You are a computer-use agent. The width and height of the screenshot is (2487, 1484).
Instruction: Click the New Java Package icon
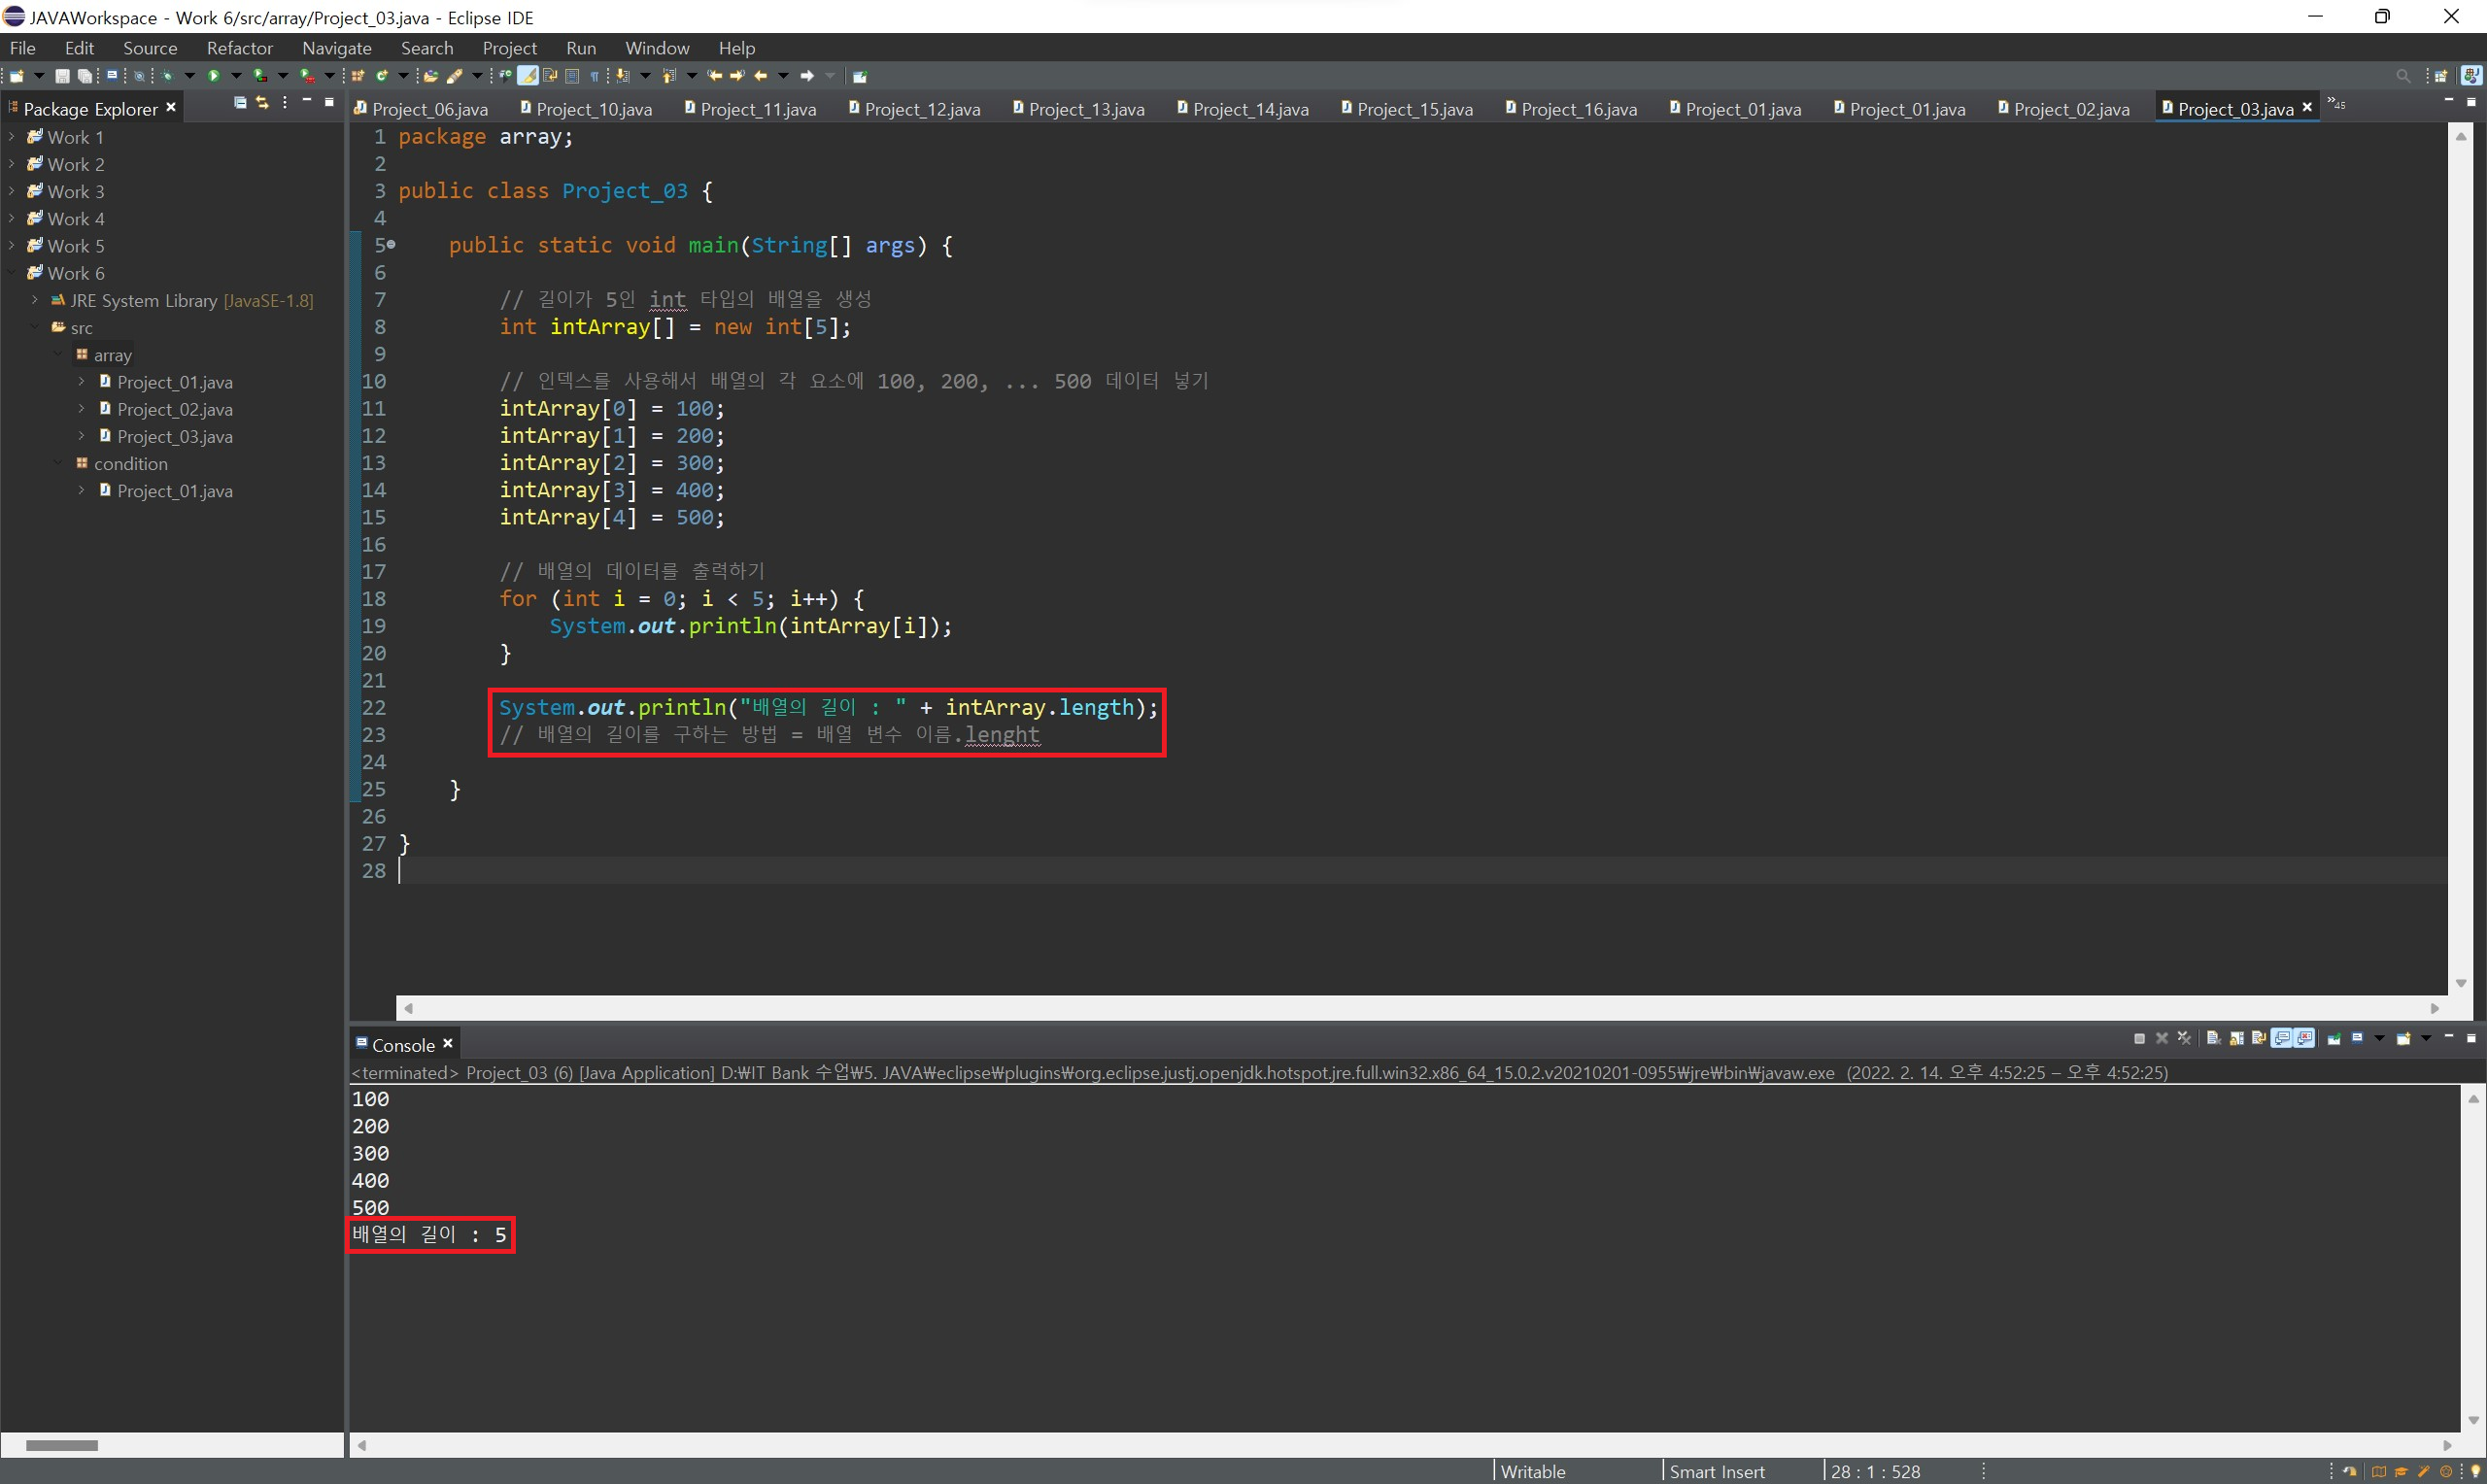pos(358,76)
